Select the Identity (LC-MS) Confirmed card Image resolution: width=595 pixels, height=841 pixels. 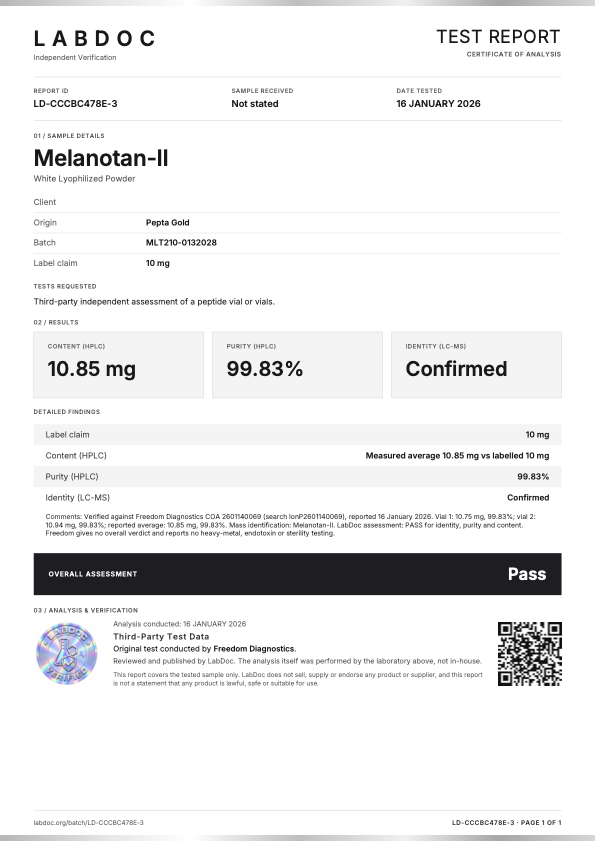[476, 365]
